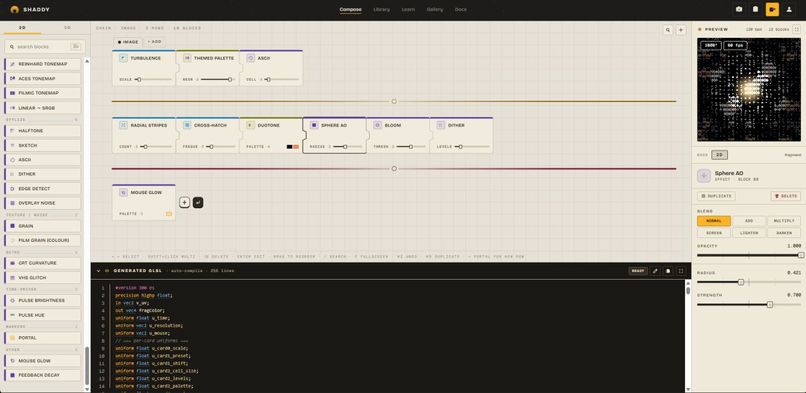Click the Opacity slider in inspector
This screenshot has width=806, height=393.
coord(749,255)
